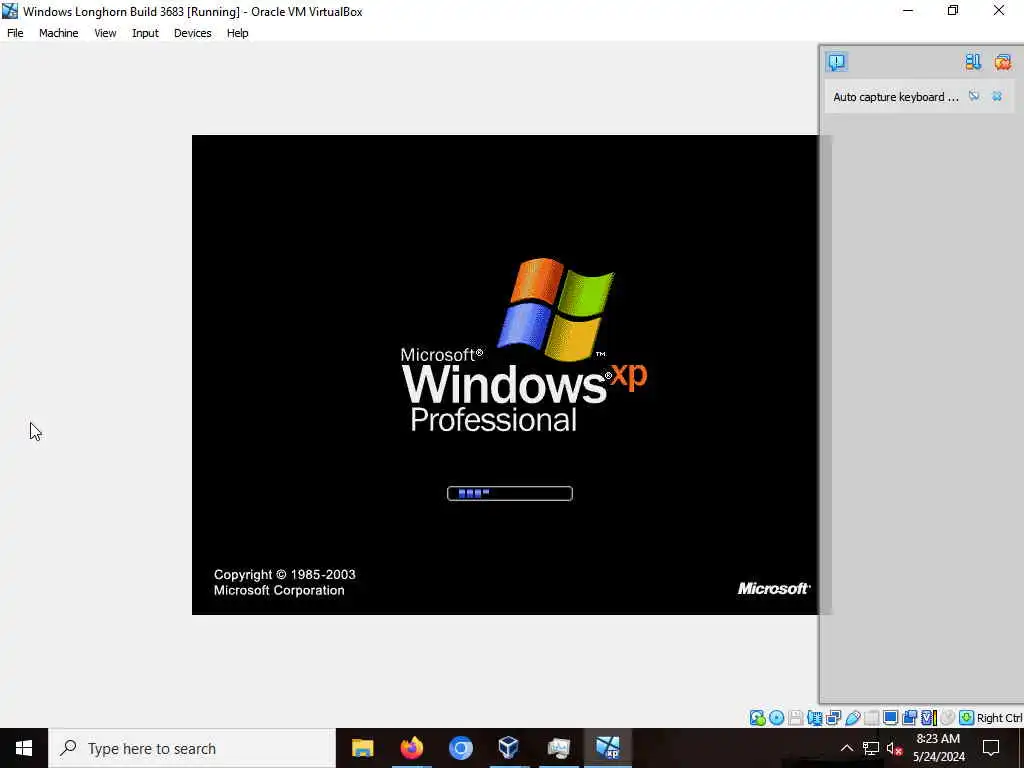
Task: Click the network tray icon
Action: click(871, 748)
